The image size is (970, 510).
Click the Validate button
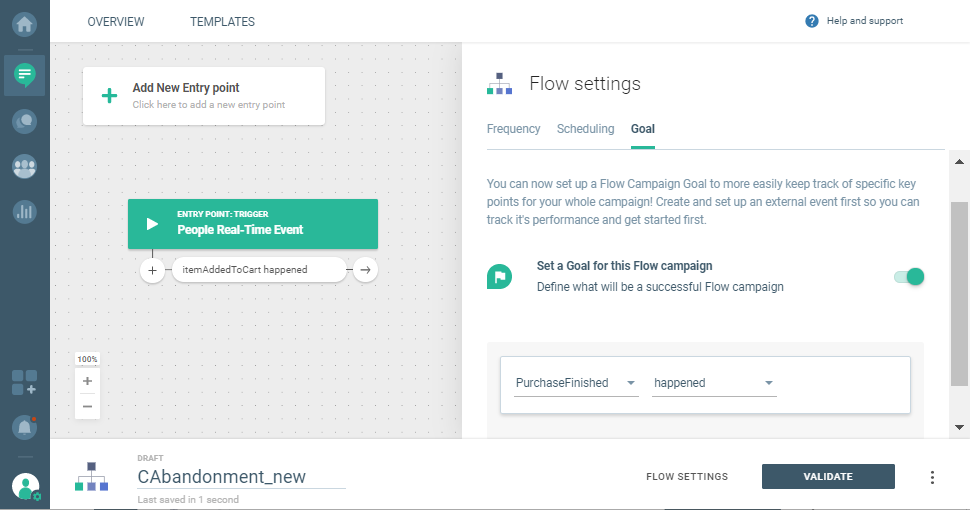(x=828, y=477)
